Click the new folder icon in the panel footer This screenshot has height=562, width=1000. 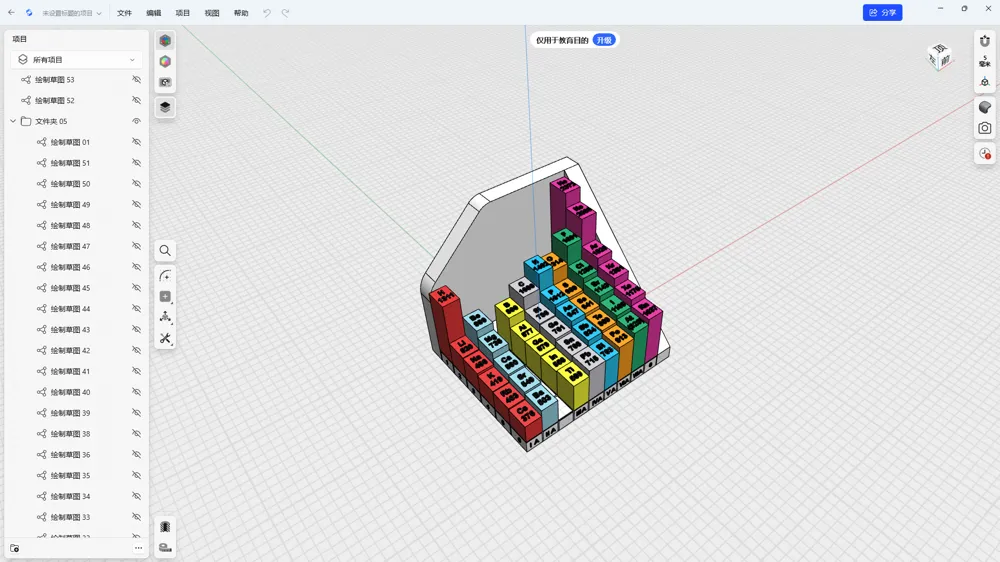(15, 549)
